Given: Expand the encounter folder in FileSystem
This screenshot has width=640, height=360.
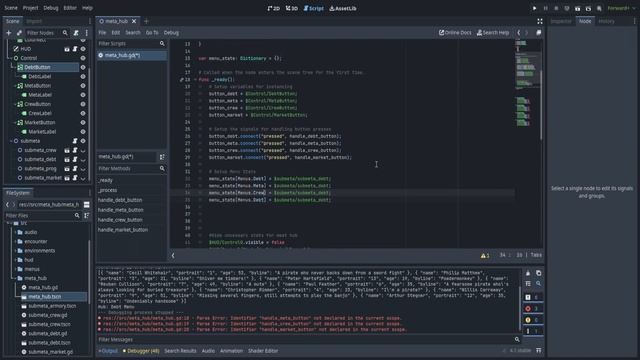Looking at the screenshot, I should coord(15,242).
